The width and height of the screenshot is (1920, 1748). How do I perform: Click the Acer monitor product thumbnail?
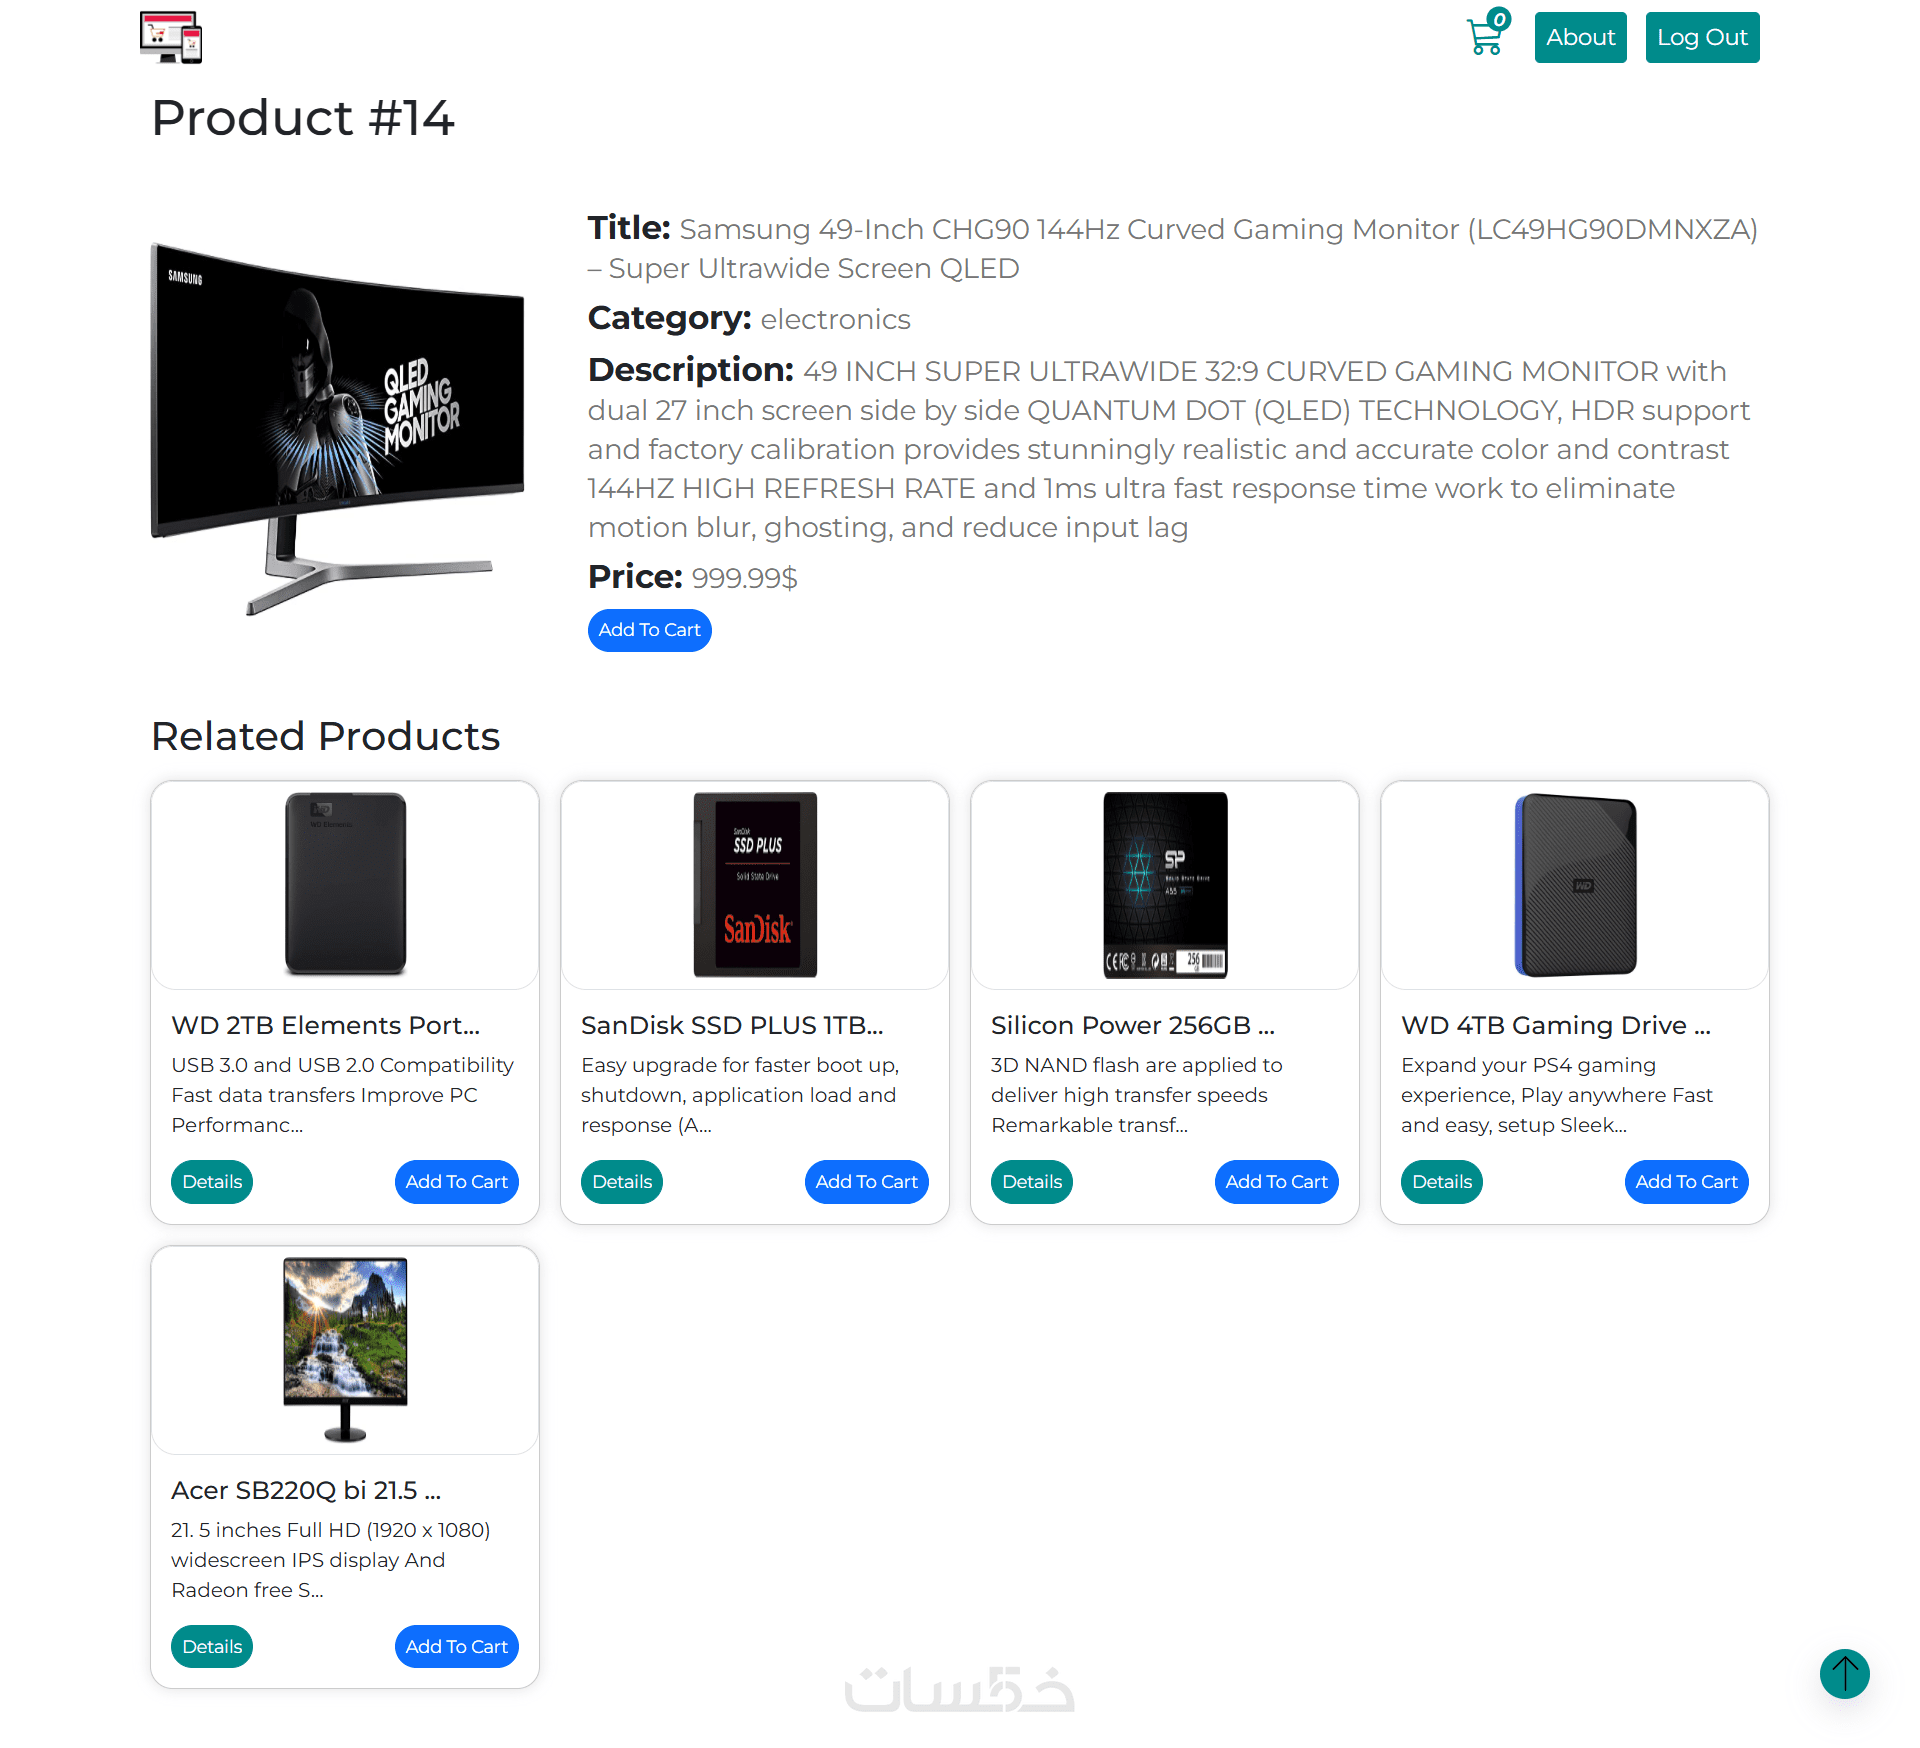[x=345, y=1349]
